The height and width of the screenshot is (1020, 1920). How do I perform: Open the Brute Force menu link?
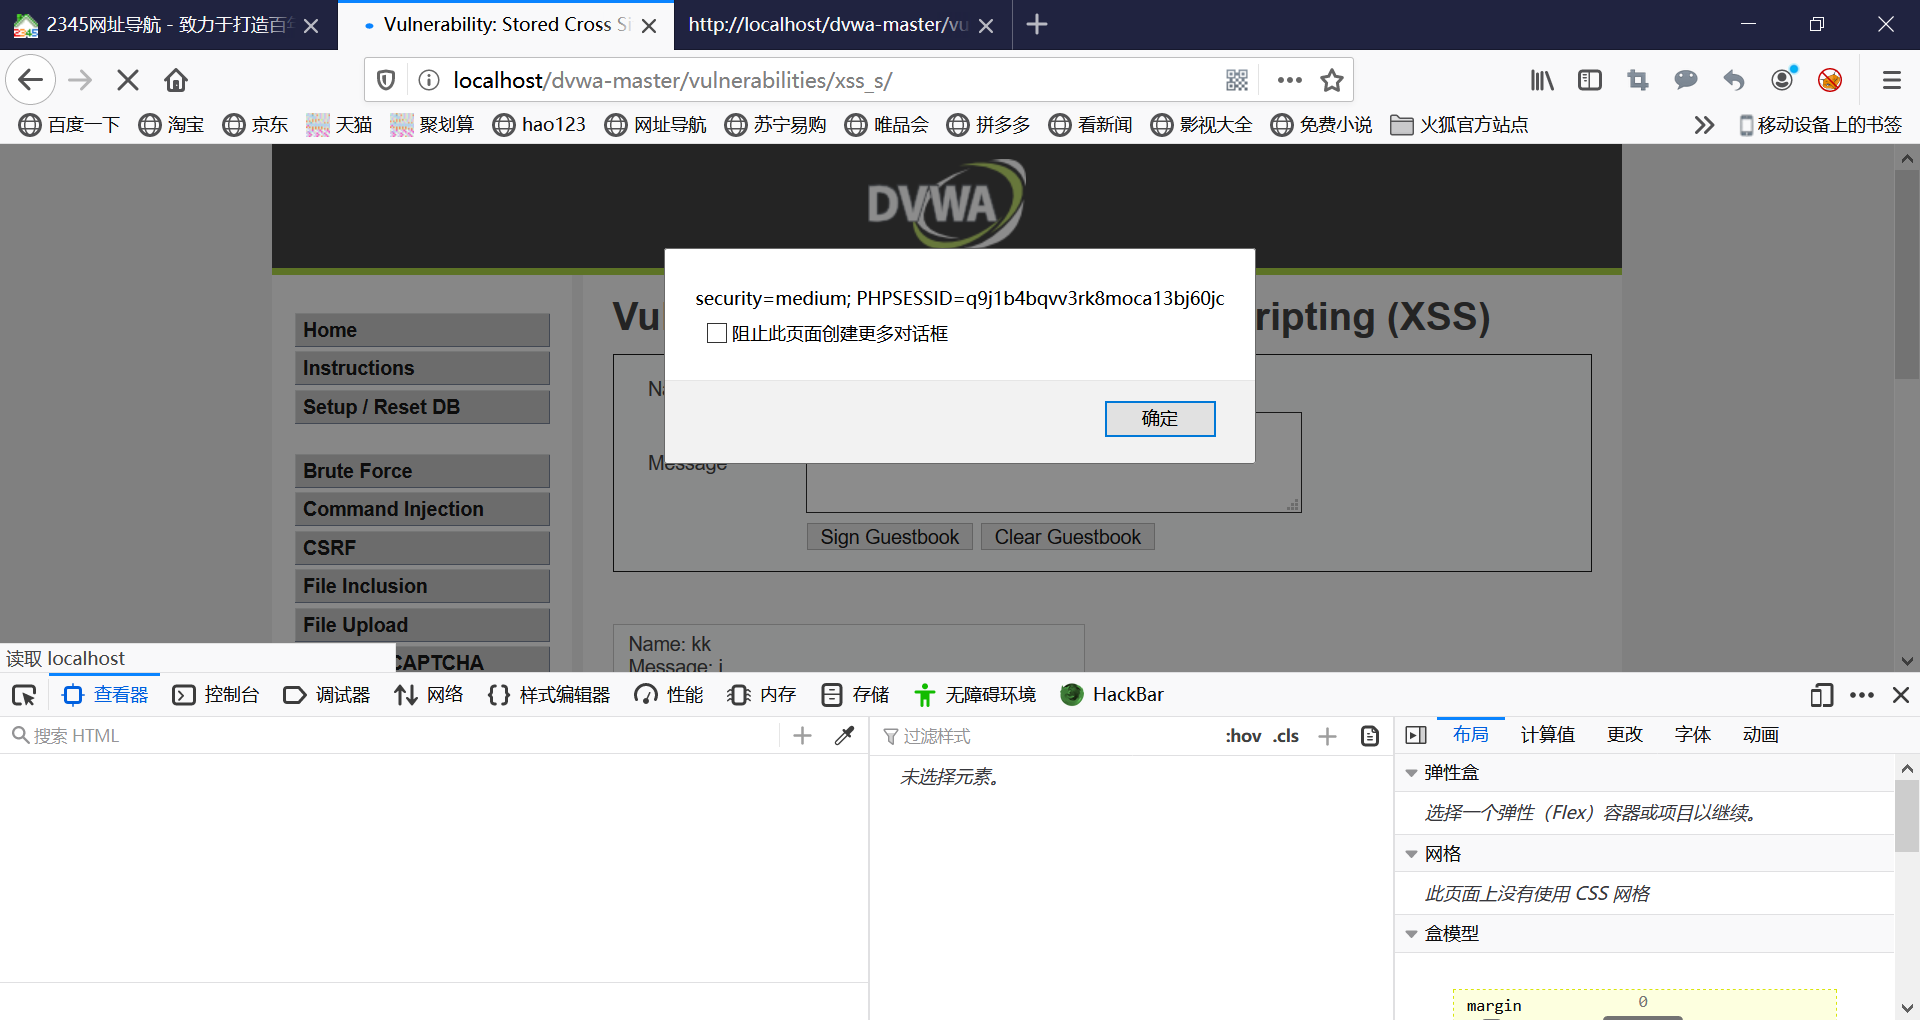pos(422,471)
